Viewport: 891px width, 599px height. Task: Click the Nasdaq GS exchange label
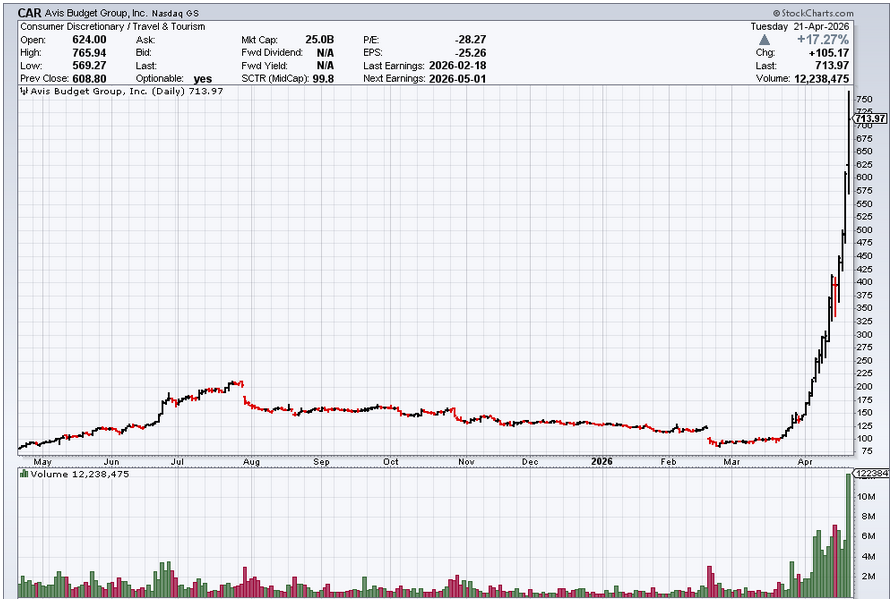click(x=175, y=14)
